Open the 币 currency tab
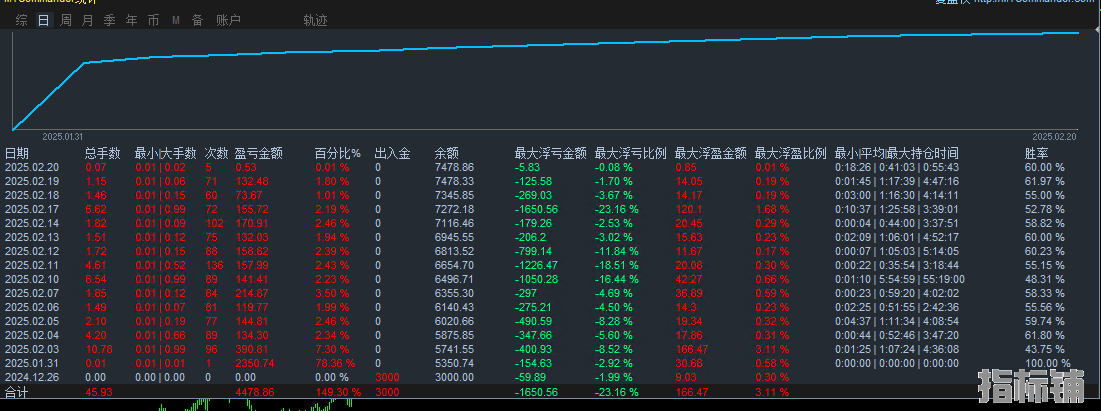The image size is (1101, 411). (153, 20)
